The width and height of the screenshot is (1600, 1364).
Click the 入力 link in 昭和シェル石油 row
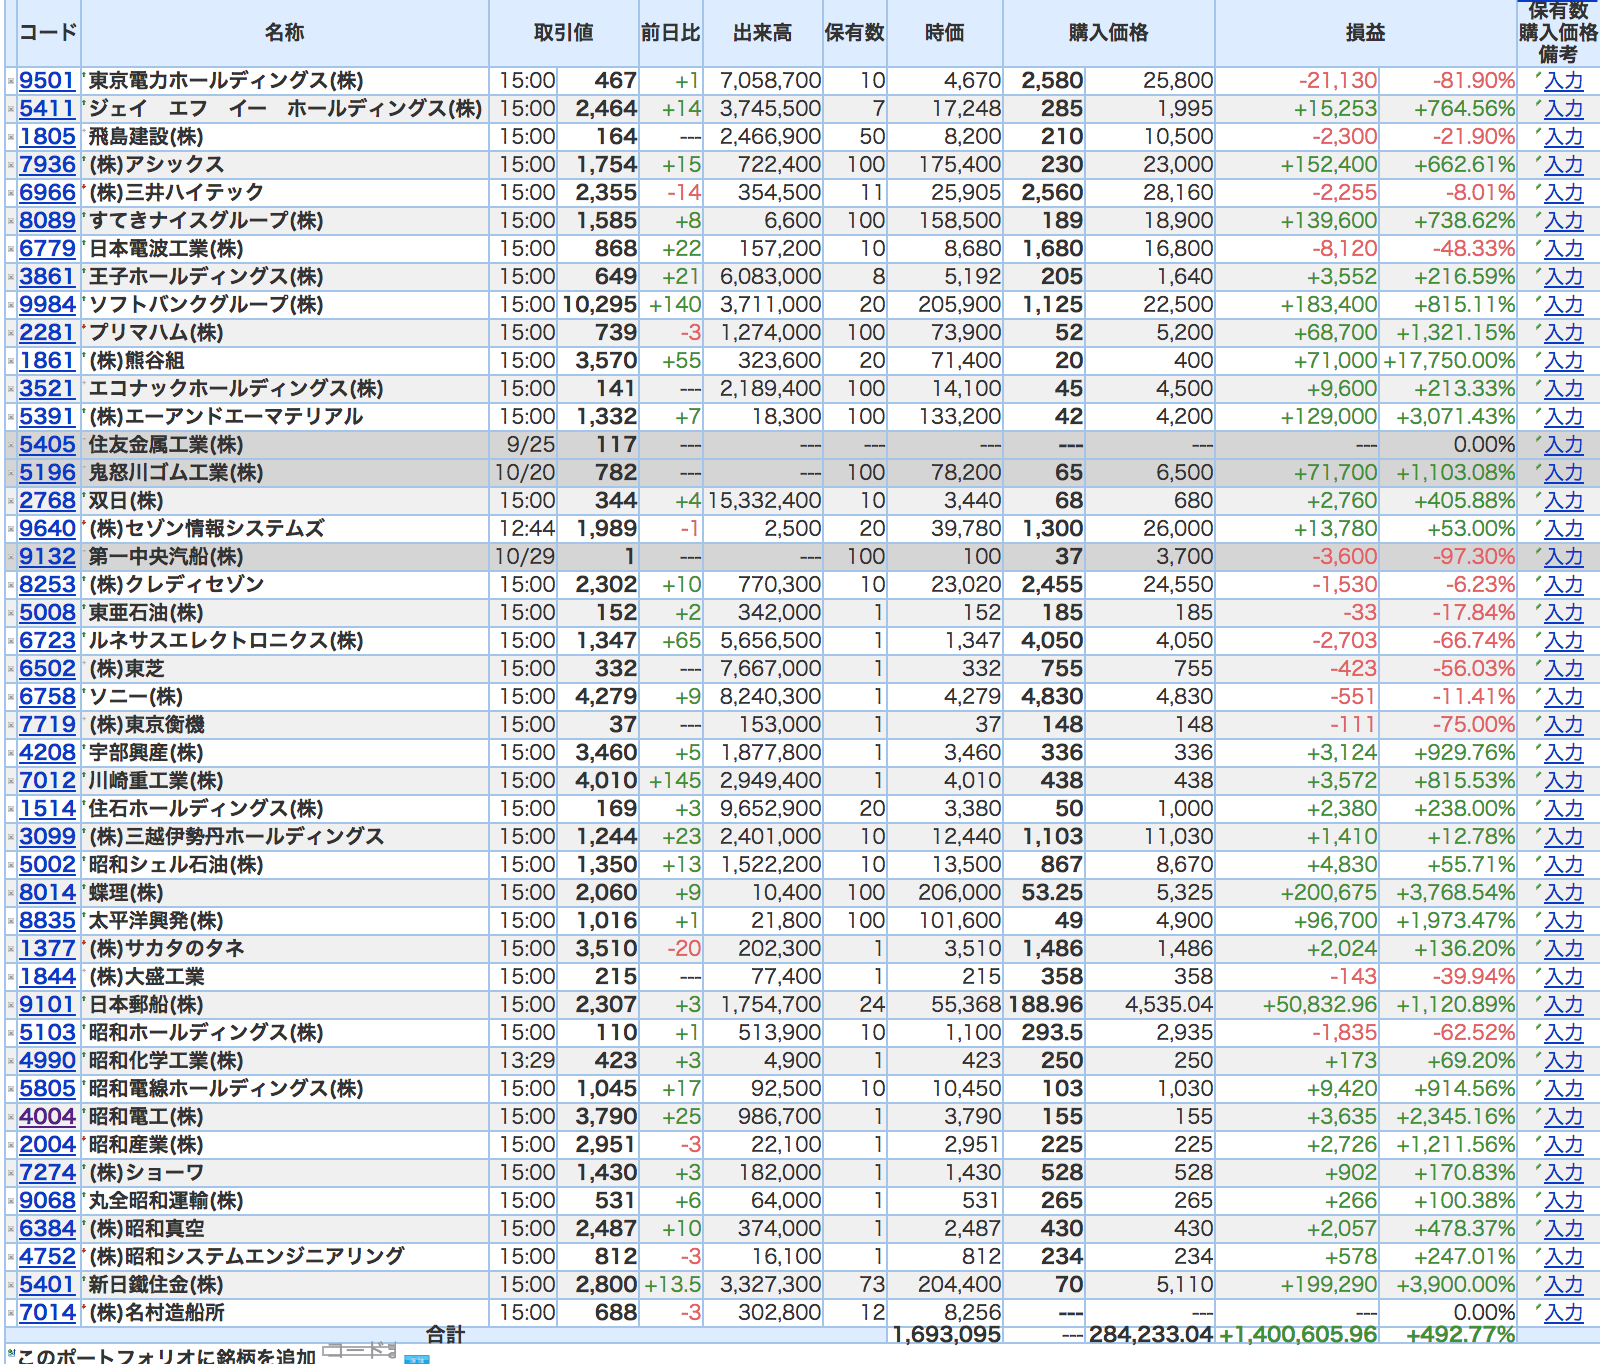tap(1564, 865)
